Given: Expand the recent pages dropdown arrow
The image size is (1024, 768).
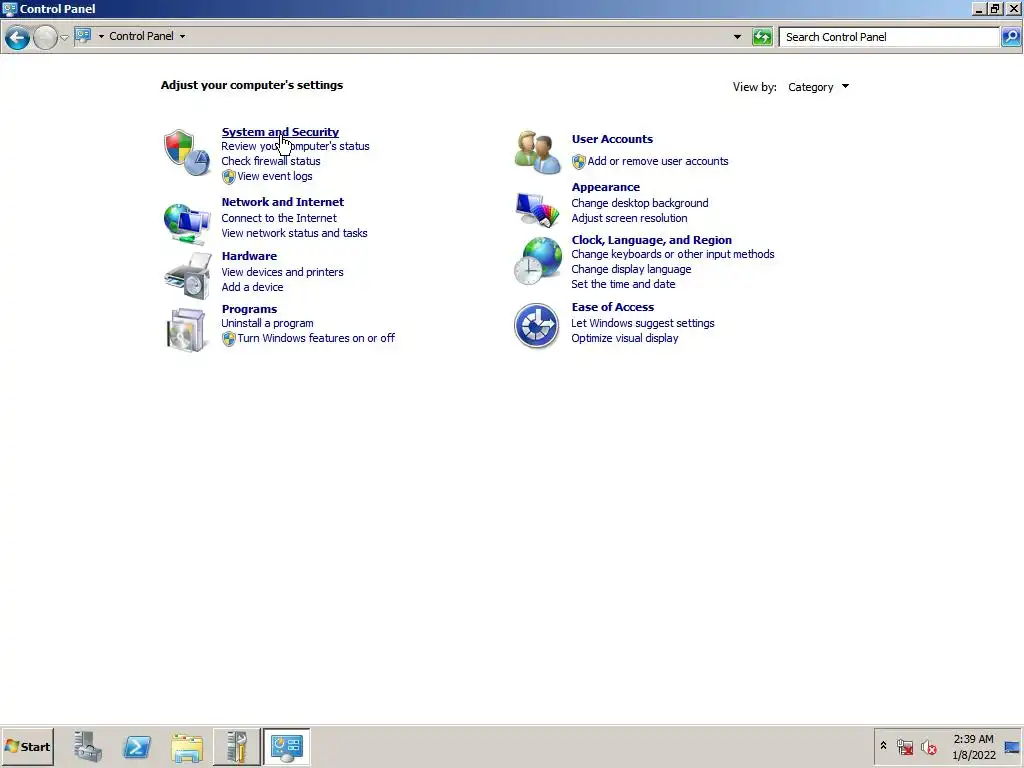Looking at the screenshot, I should point(64,37).
